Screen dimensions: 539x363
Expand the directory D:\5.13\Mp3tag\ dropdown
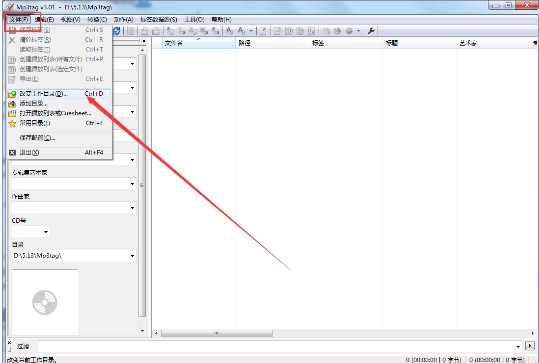132,256
